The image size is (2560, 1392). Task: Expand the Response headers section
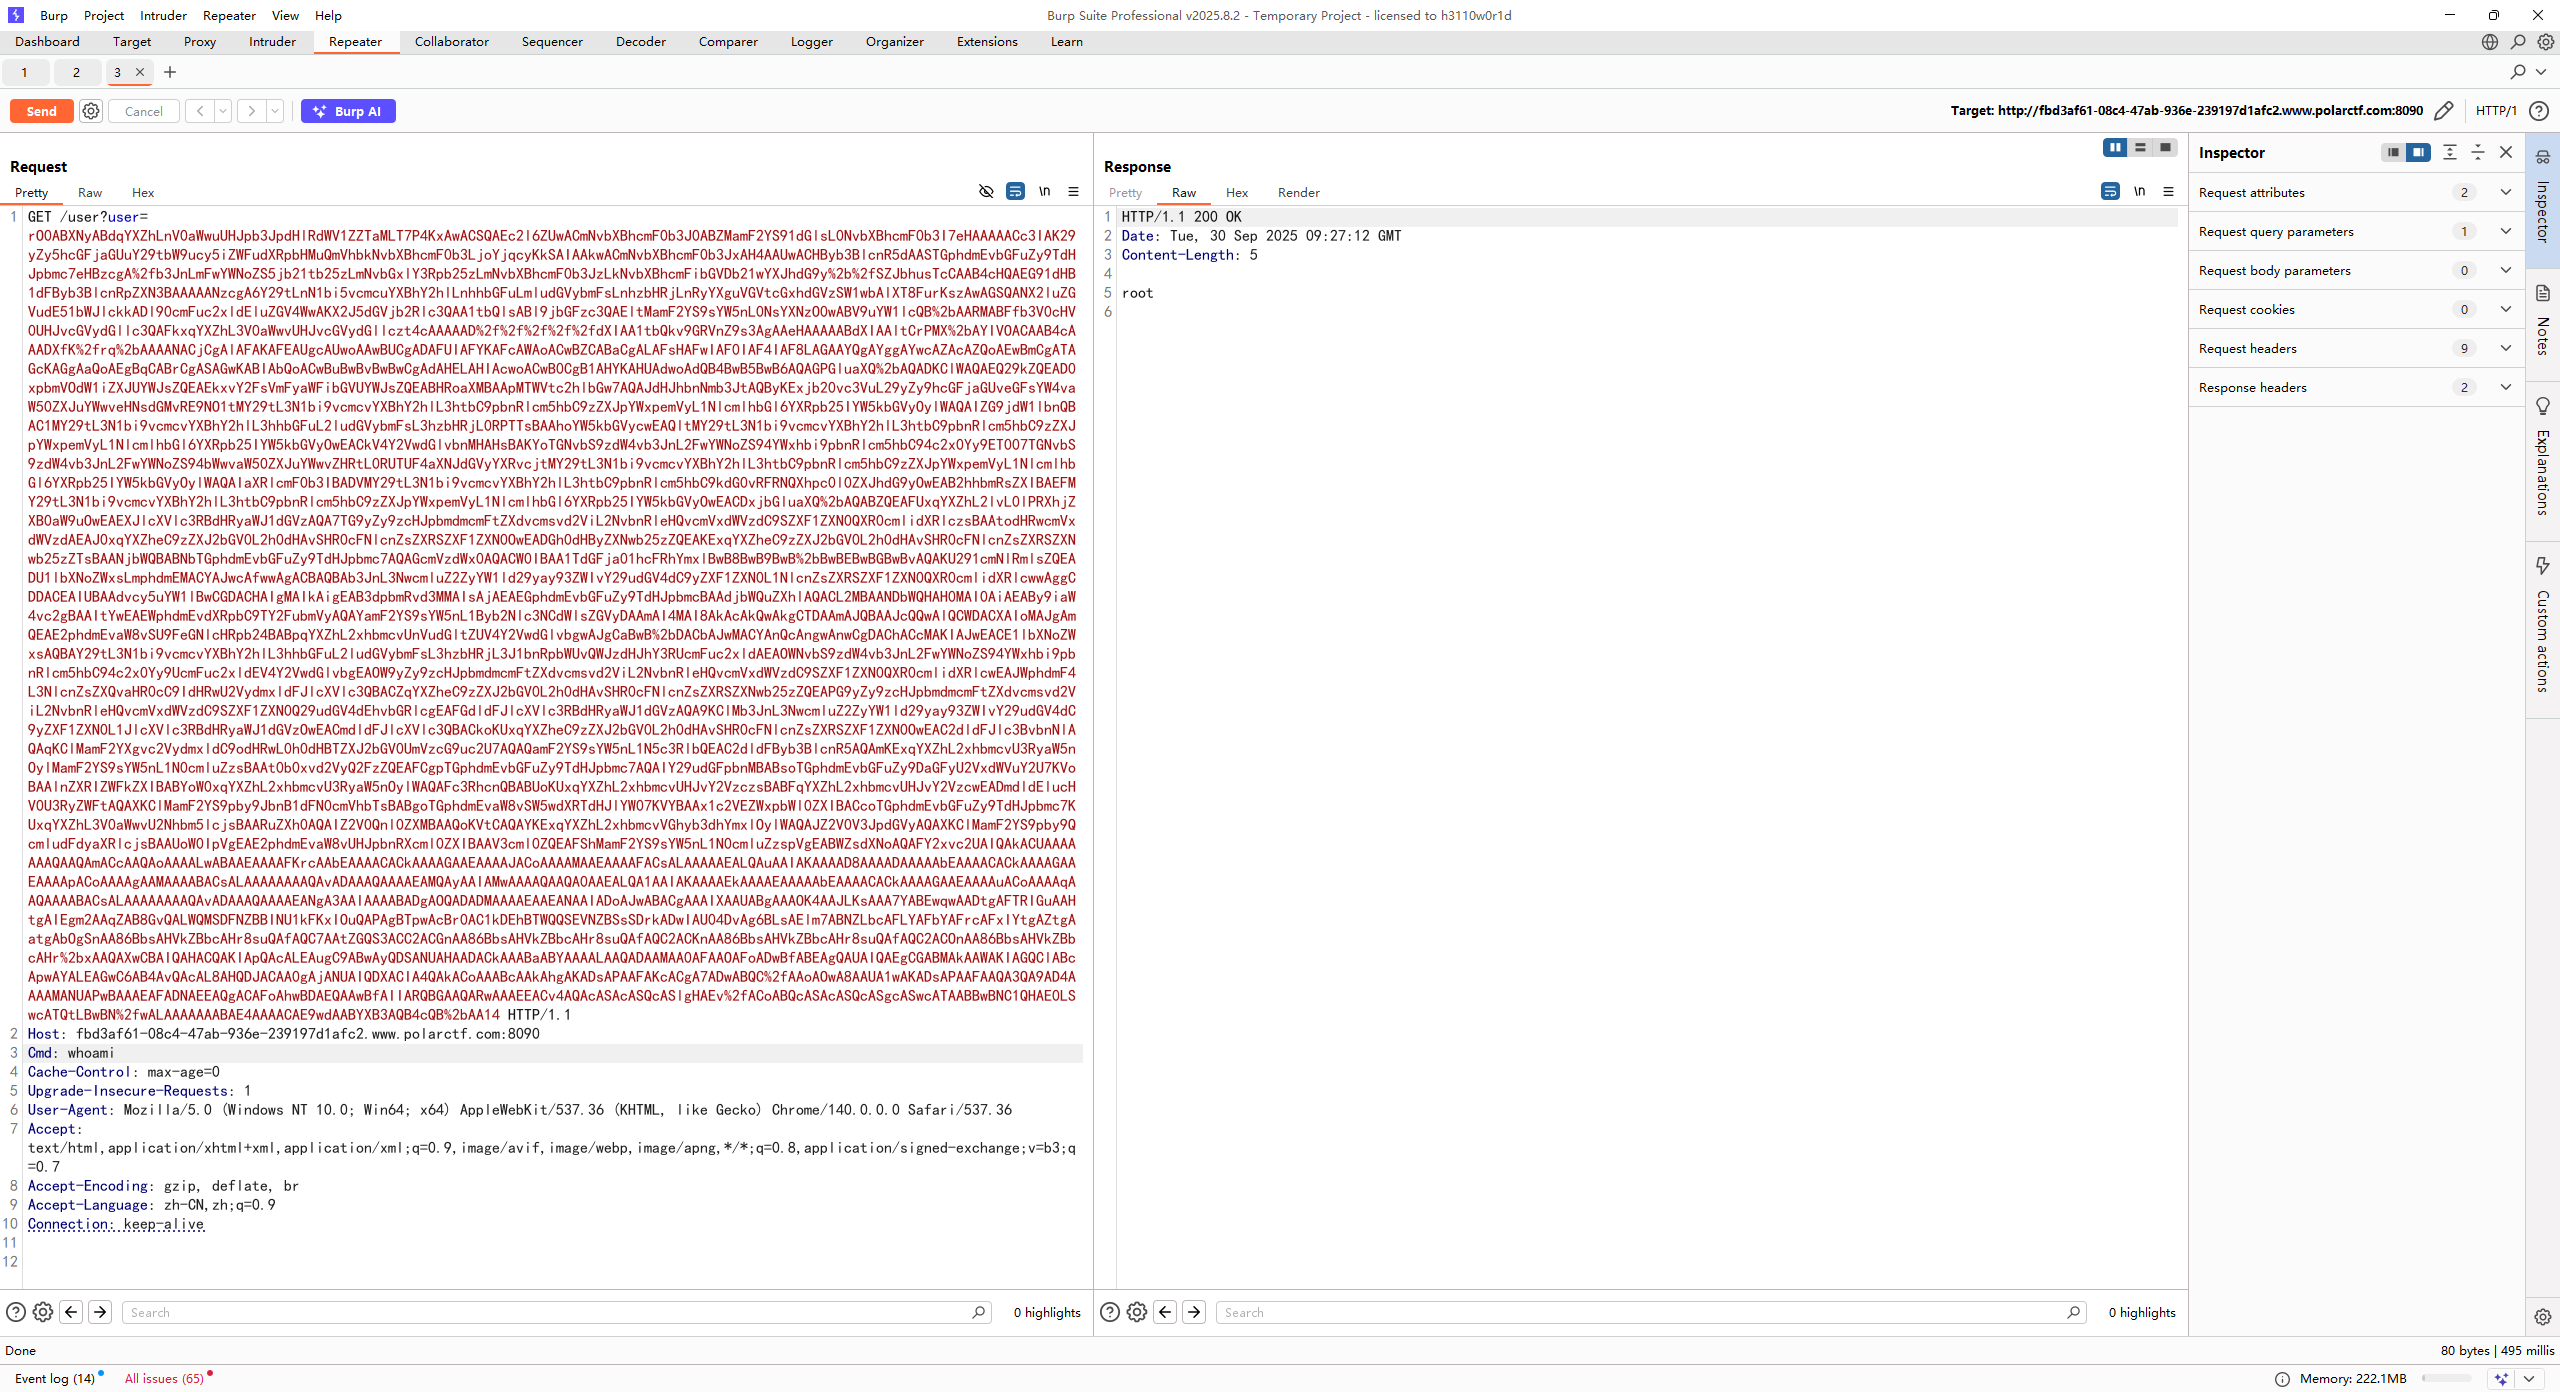2506,387
